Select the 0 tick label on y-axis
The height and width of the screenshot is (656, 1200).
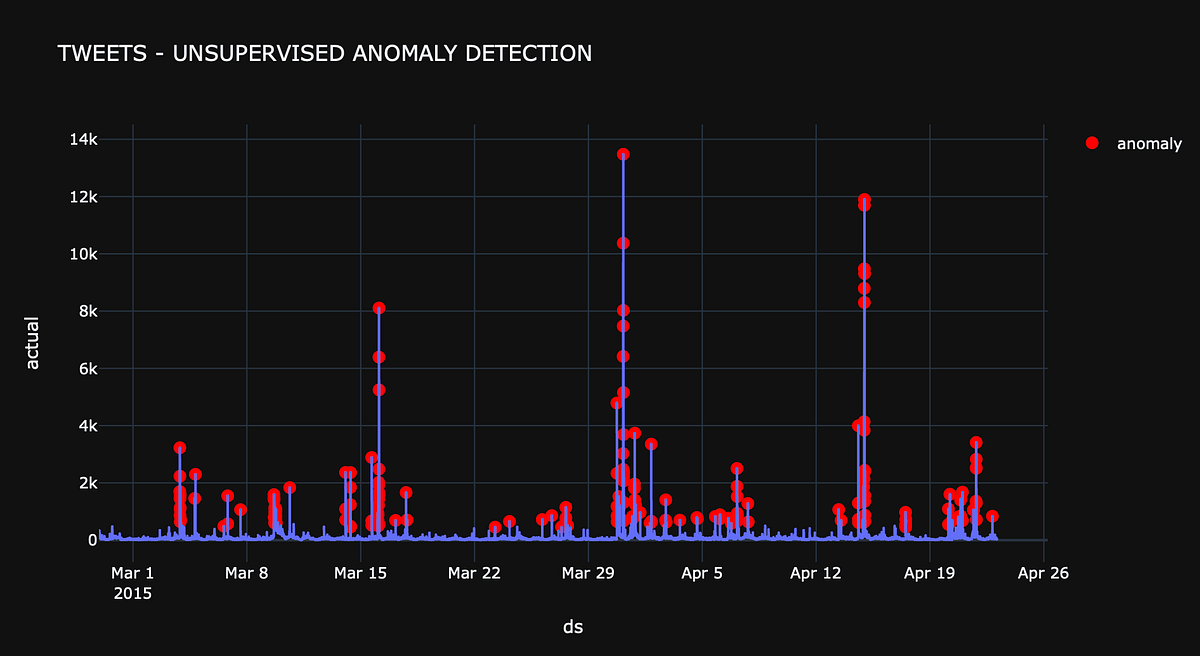click(94, 540)
